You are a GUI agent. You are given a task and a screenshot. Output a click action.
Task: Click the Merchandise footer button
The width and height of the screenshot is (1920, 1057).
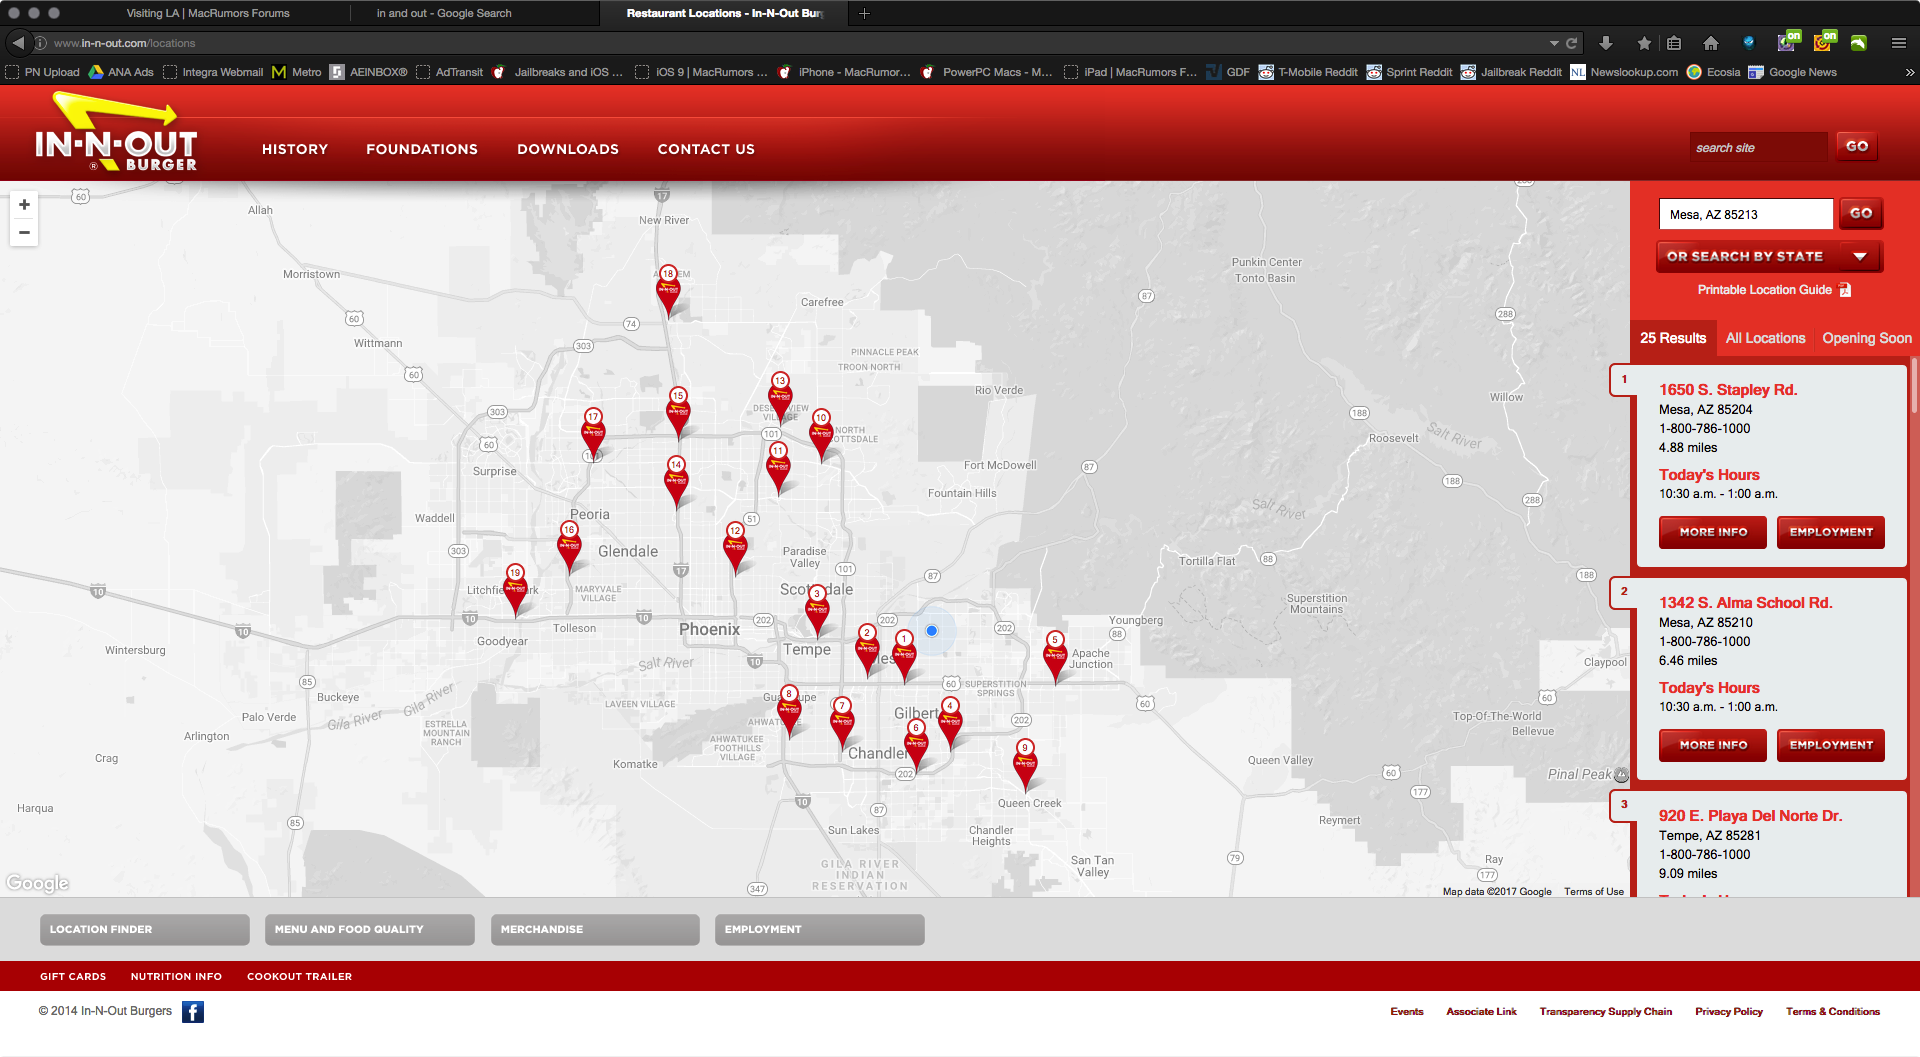(x=595, y=929)
